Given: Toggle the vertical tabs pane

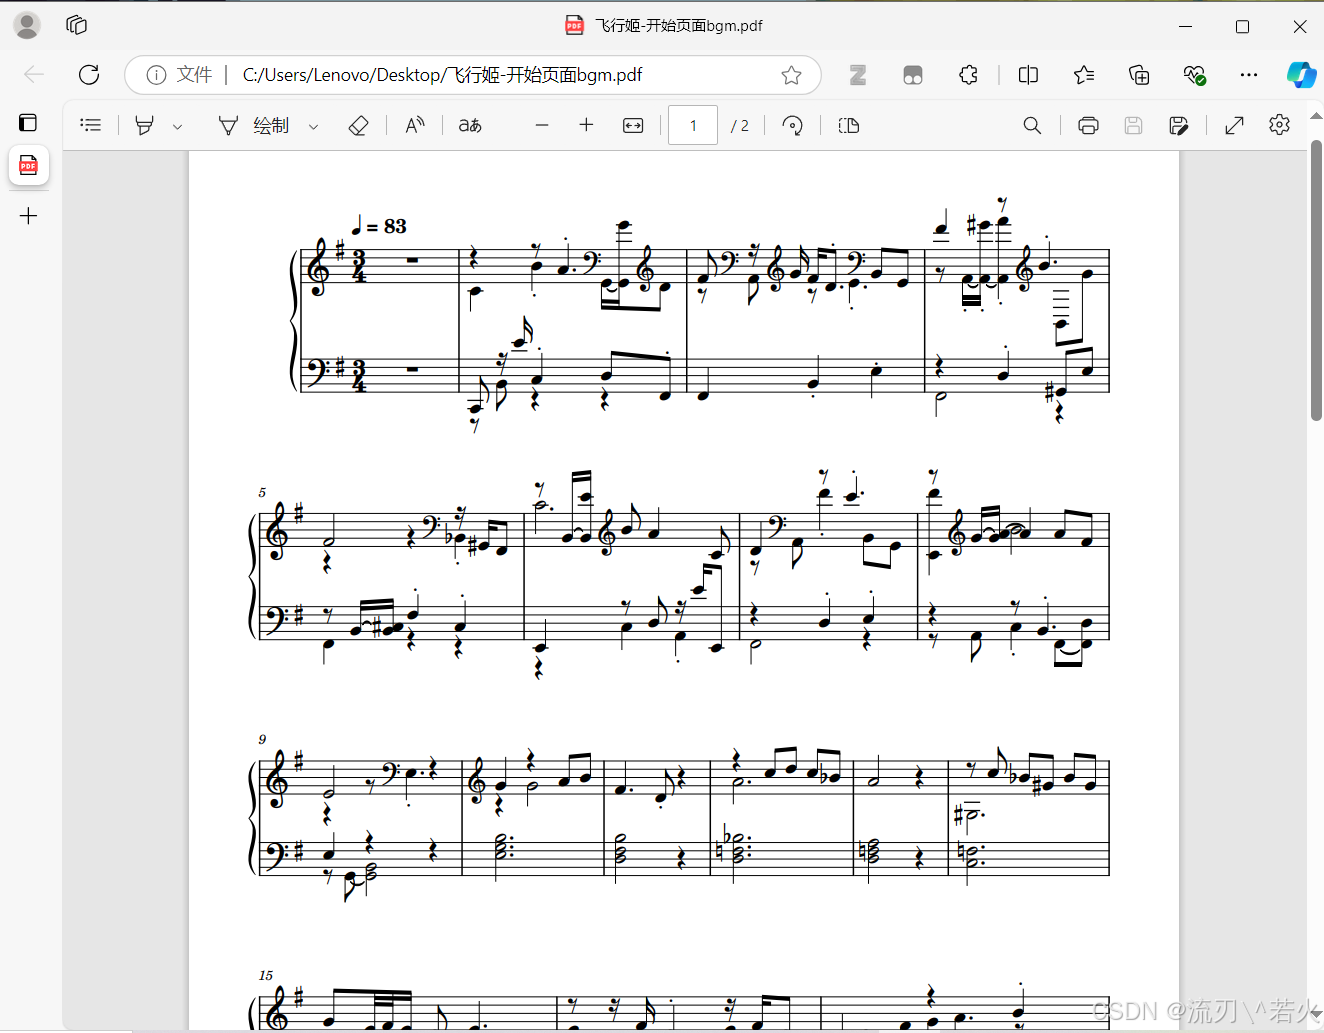Looking at the screenshot, I should [28, 123].
